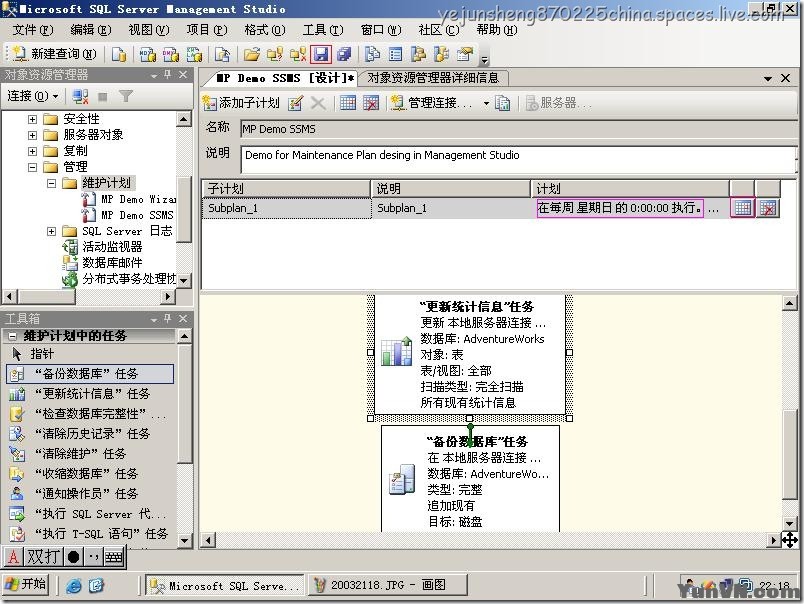This screenshot has width=804, height=604.
Task: Open the 项目(P) menu
Action: pyautogui.click(x=207, y=30)
